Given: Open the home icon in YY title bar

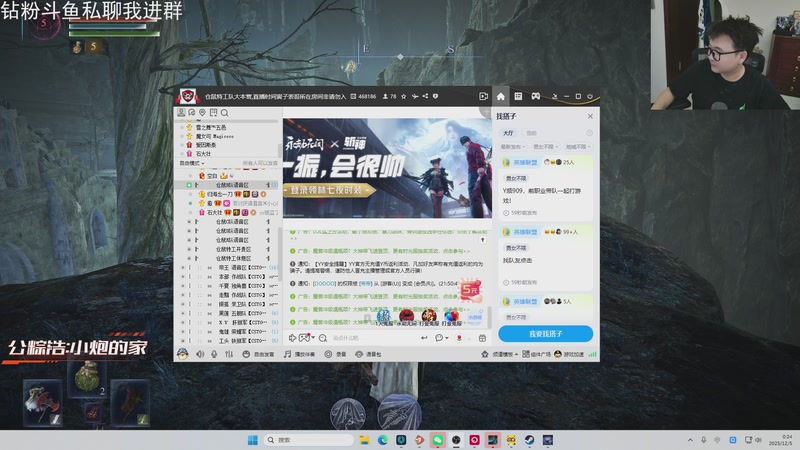Looking at the screenshot, I should coord(501,96).
